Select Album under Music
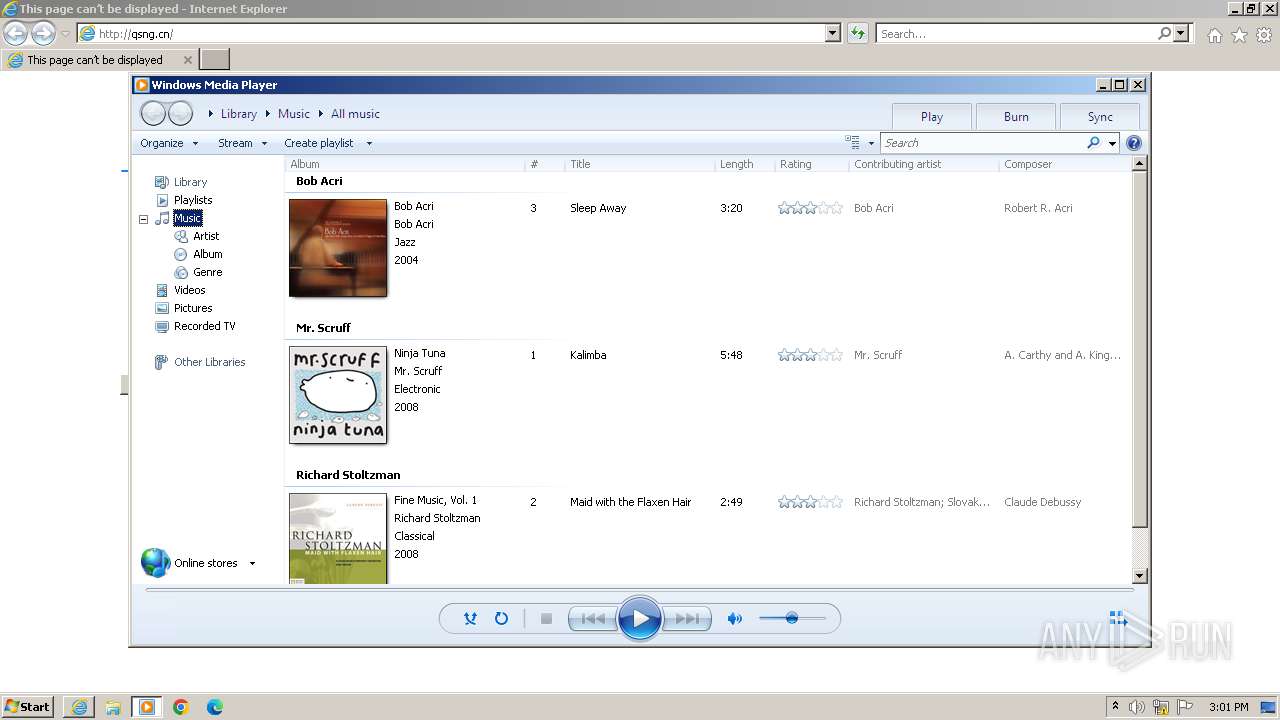1280x720 pixels. coord(207,254)
